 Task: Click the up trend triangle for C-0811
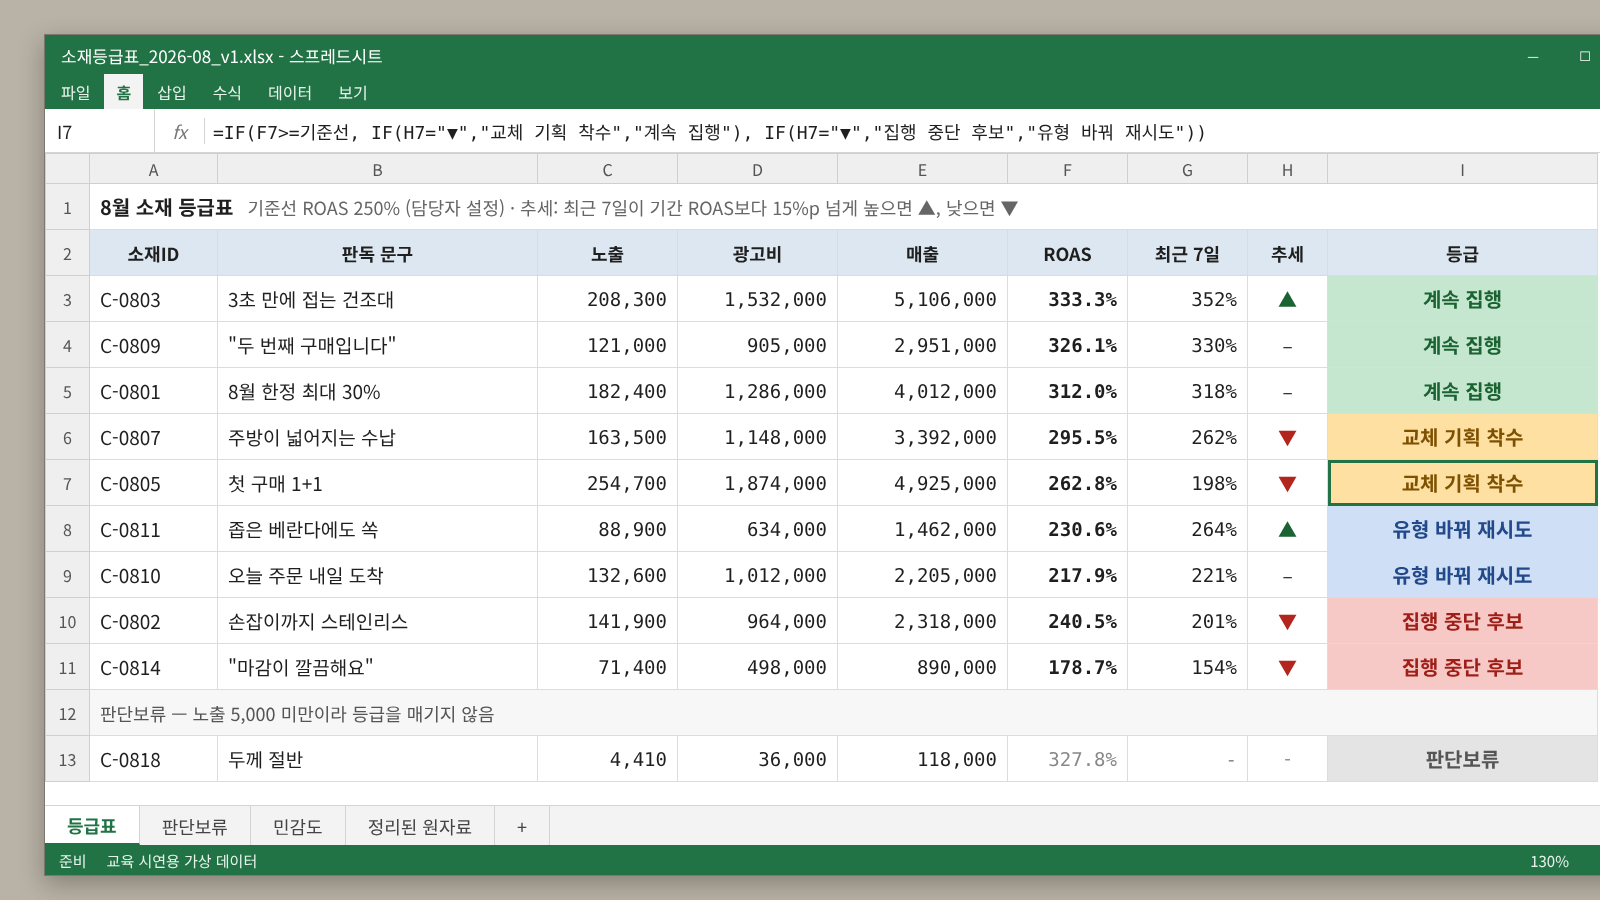(1287, 529)
